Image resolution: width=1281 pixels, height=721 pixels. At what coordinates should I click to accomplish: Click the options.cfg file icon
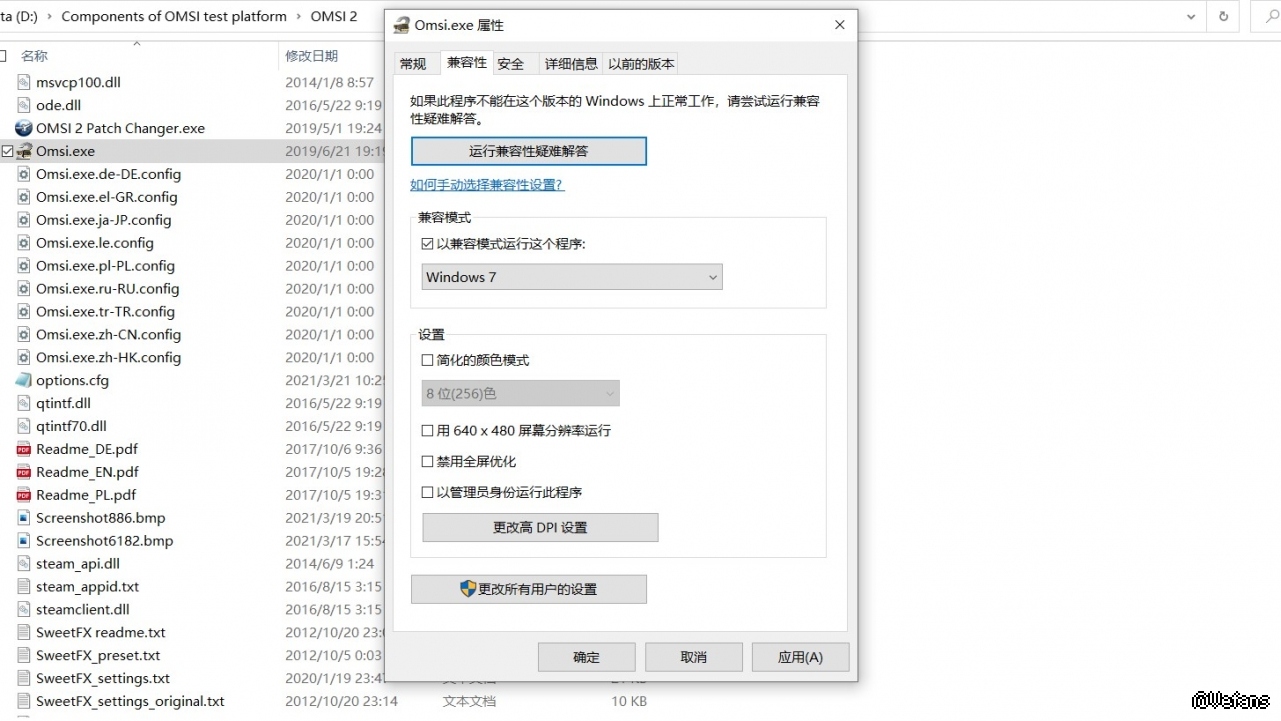click(24, 380)
